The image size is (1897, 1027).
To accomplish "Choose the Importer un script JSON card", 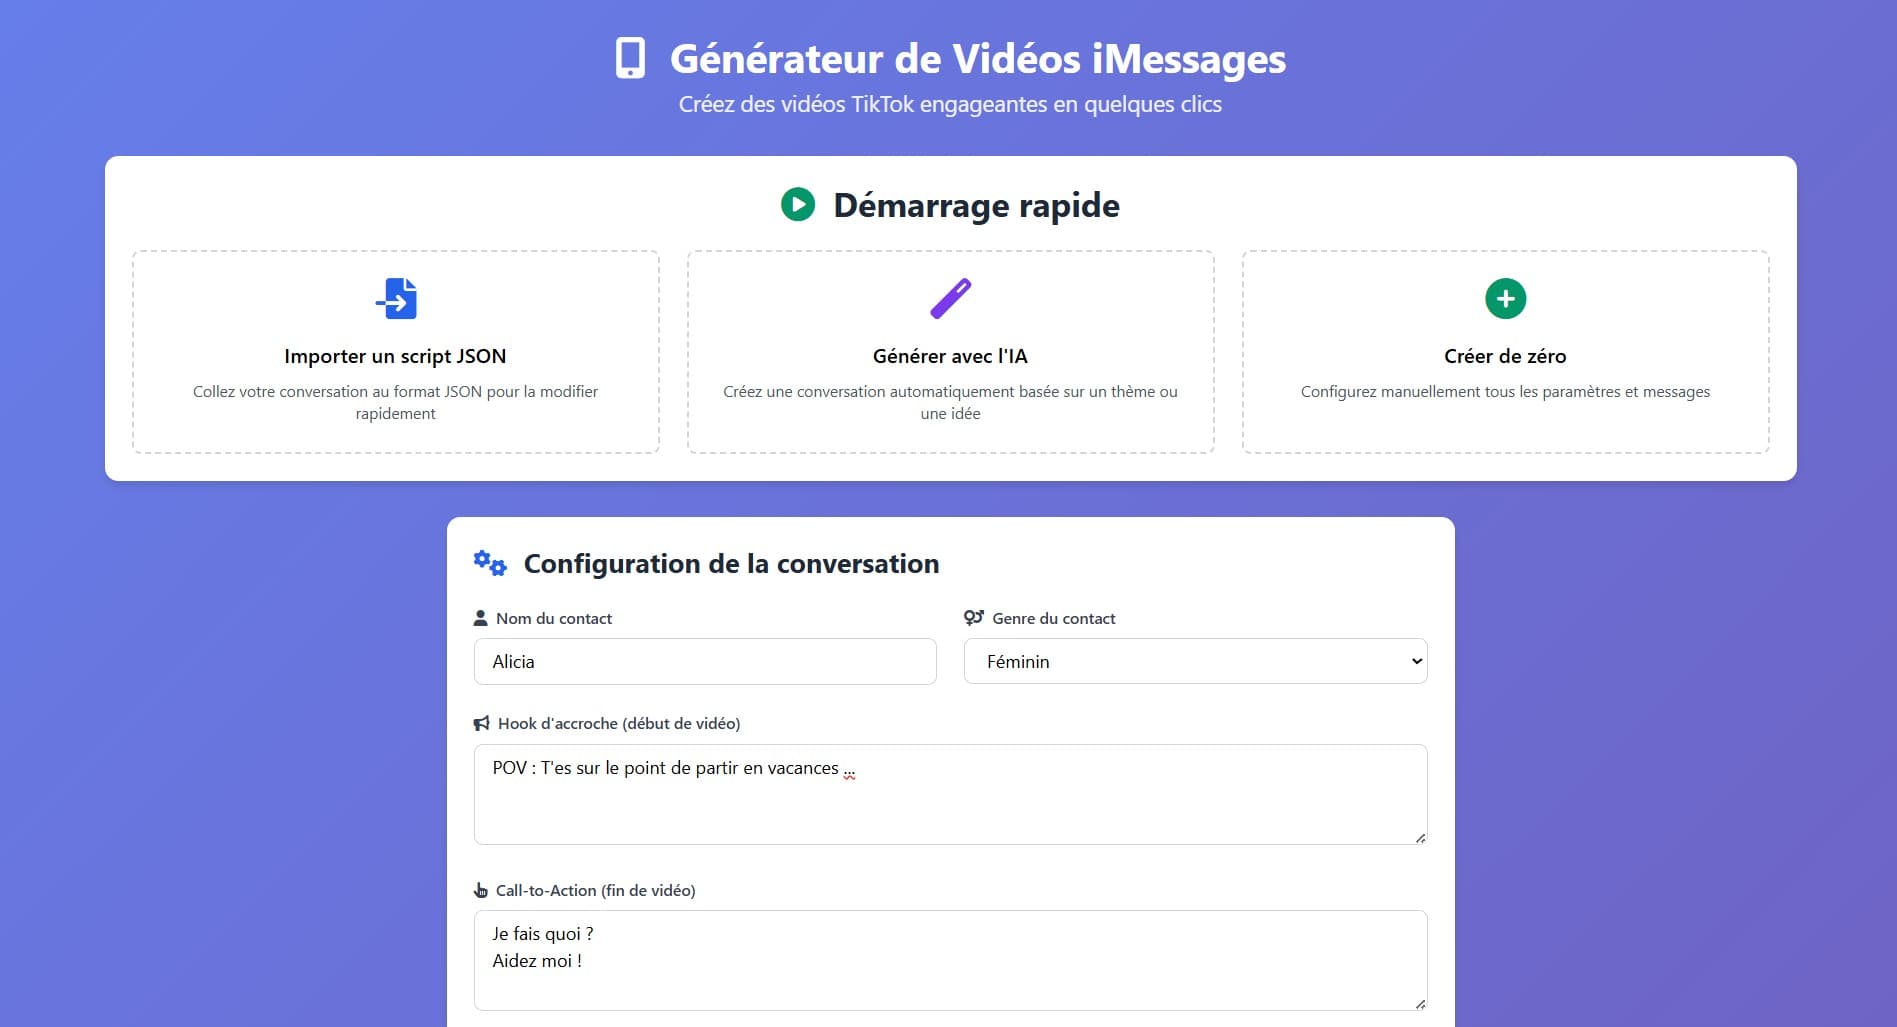I will [396, 352].
